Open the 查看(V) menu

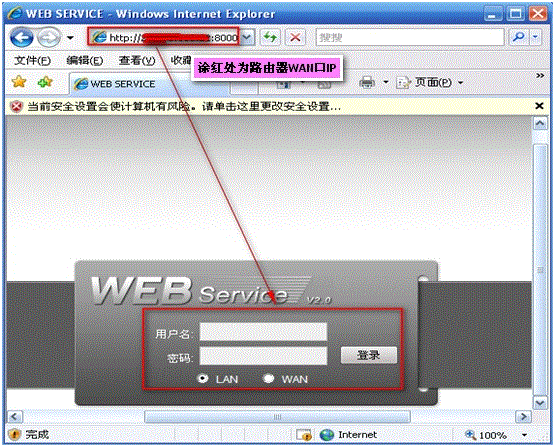137,61
